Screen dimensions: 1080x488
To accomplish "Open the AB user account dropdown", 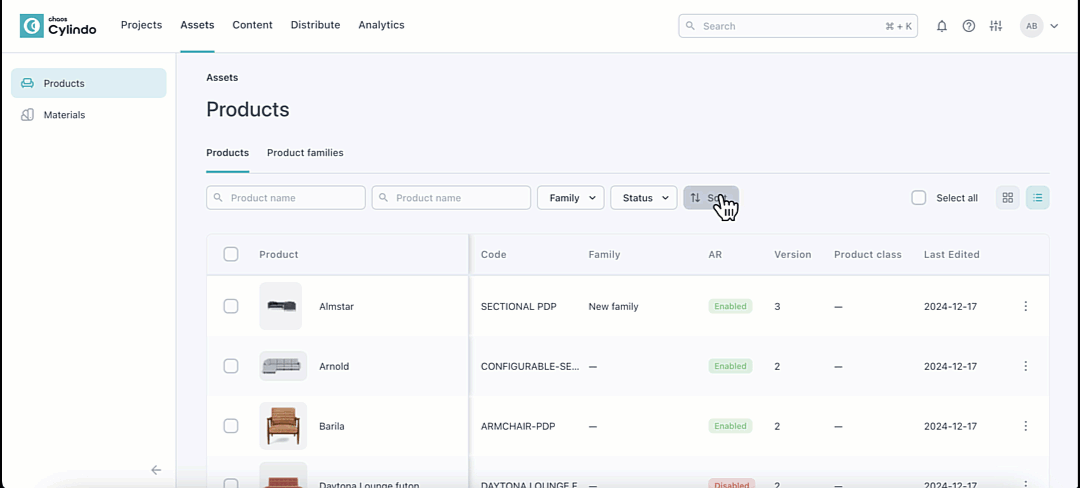I will [x=1039, y=26].
